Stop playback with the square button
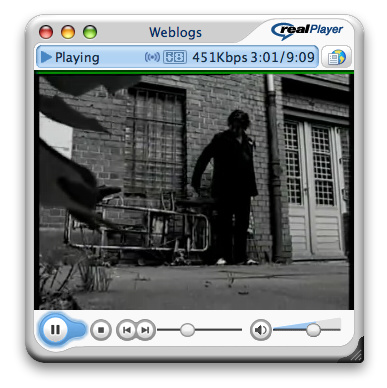Viewport: 387px width, 388px height. pos(101,330)
